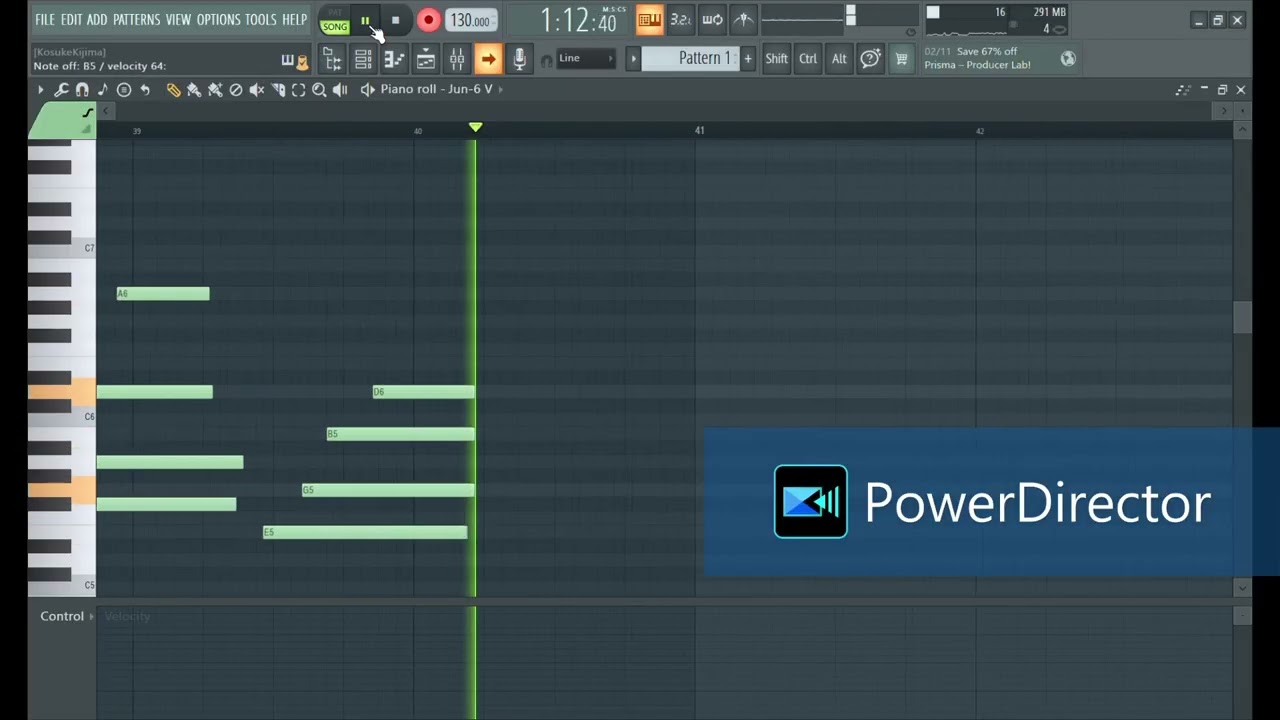Expand the Piano roll Jun-6 V target arrow
1280x720 pixels.
pos(500,89)
